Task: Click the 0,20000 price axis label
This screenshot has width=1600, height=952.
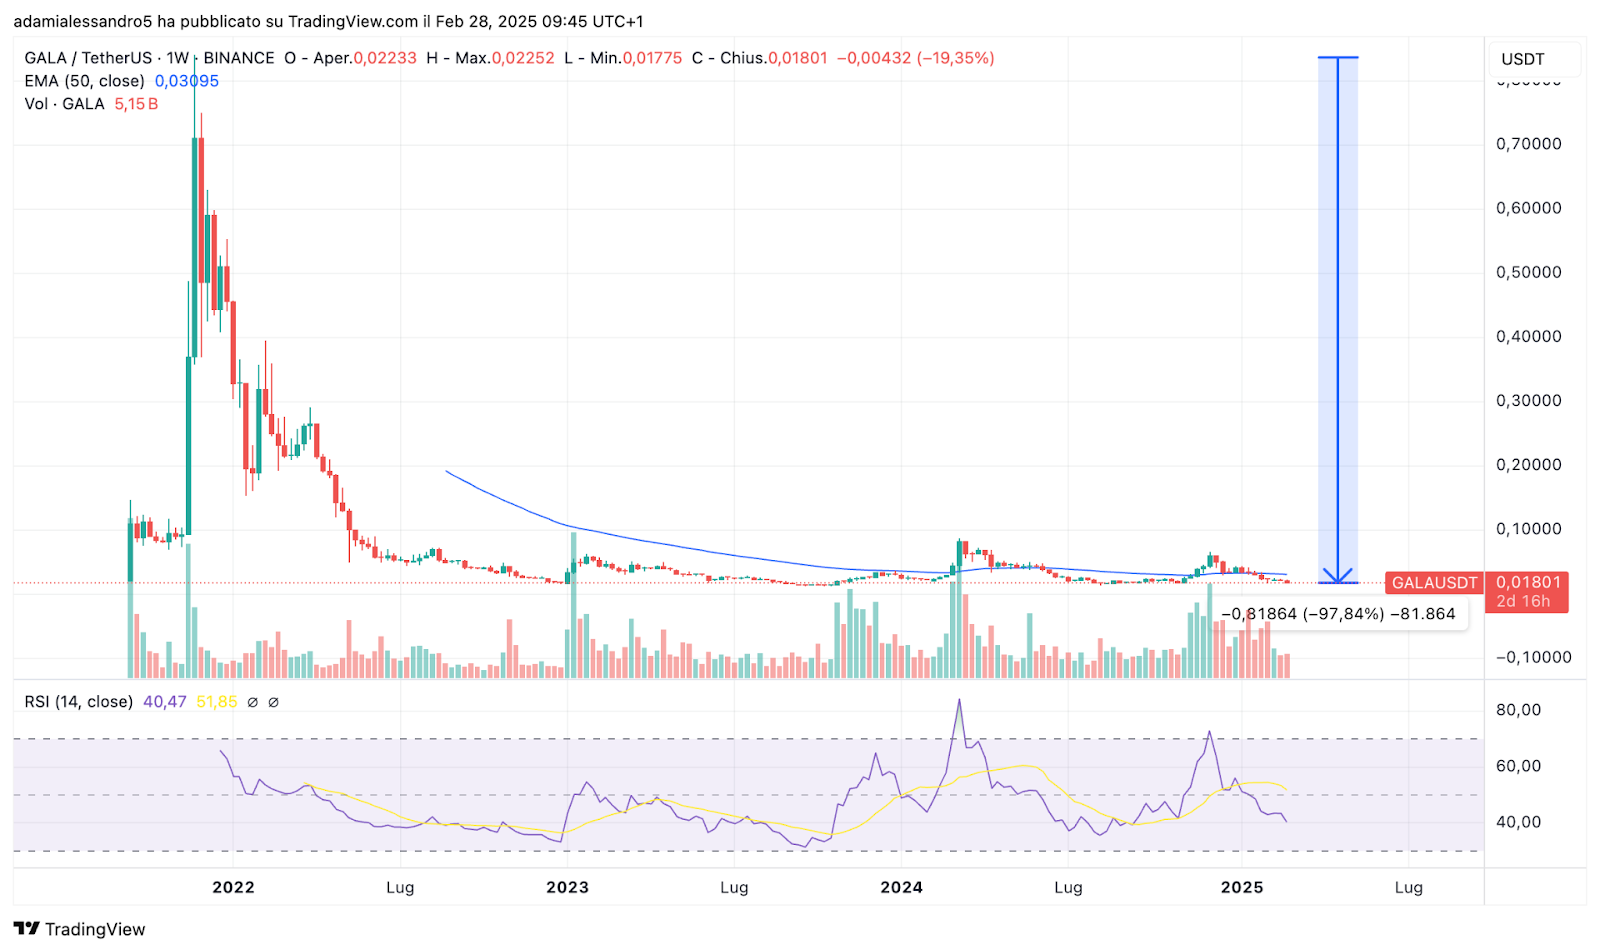Action: coord(1528,465)
